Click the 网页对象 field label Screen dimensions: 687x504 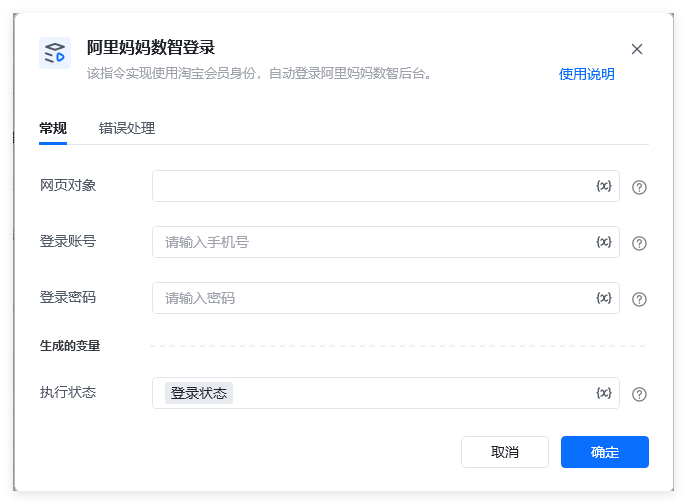click(x=68, y=185)
